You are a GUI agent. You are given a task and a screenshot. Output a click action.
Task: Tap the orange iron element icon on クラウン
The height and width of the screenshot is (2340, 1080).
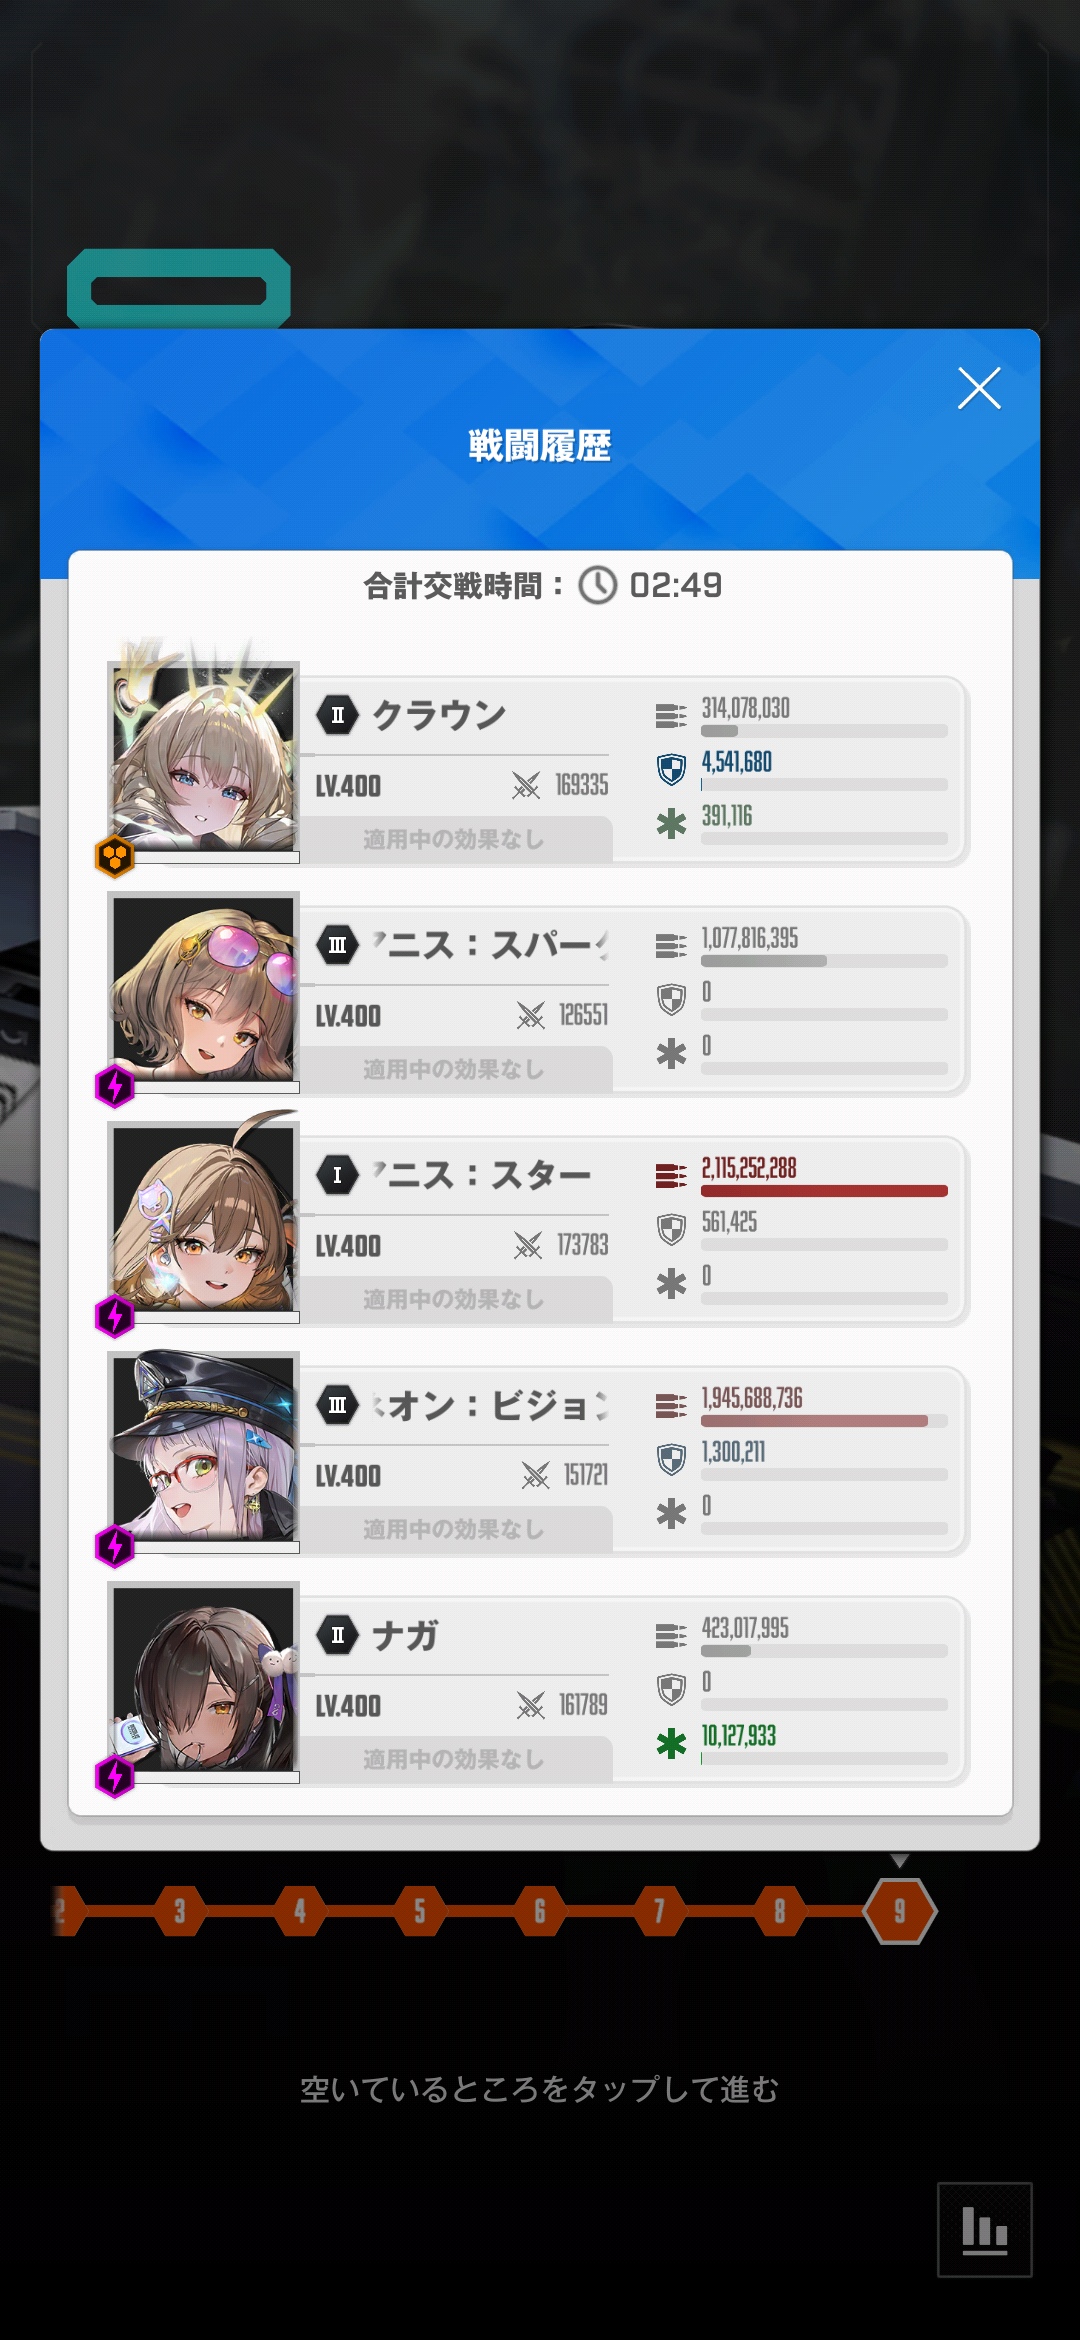coord(115,856)
